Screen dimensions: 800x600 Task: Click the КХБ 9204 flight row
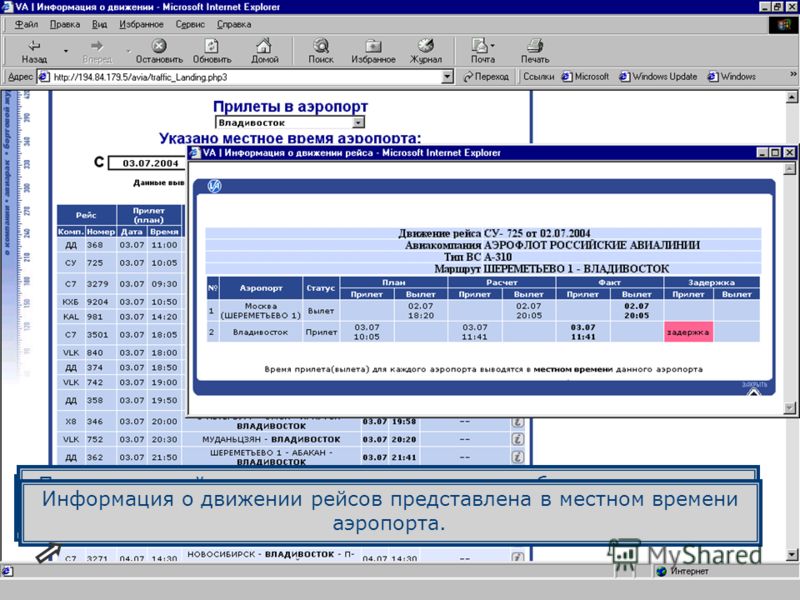tap(119, 302)
